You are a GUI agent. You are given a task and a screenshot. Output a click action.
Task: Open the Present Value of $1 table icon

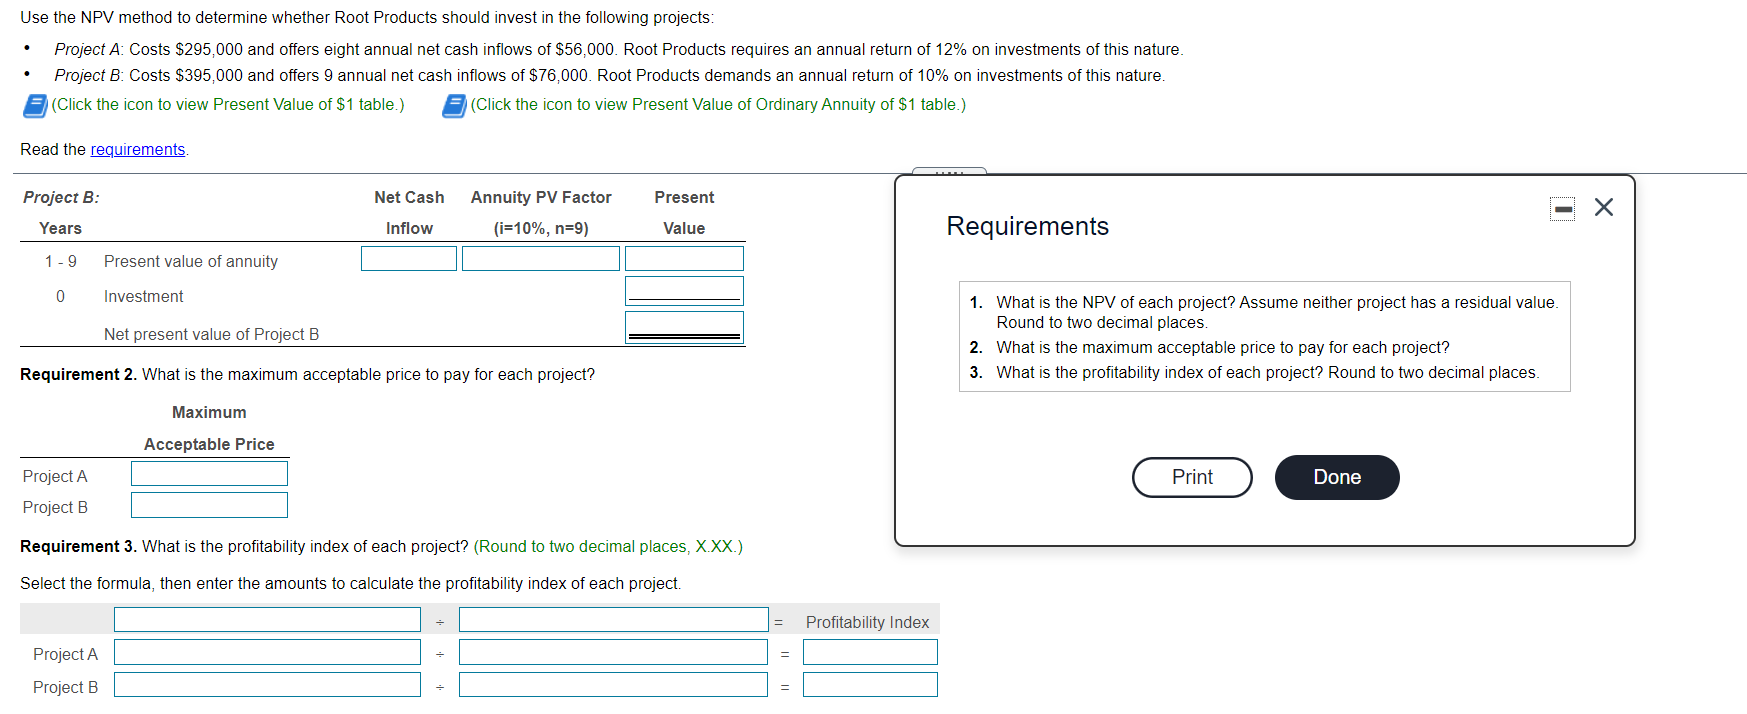34,105
